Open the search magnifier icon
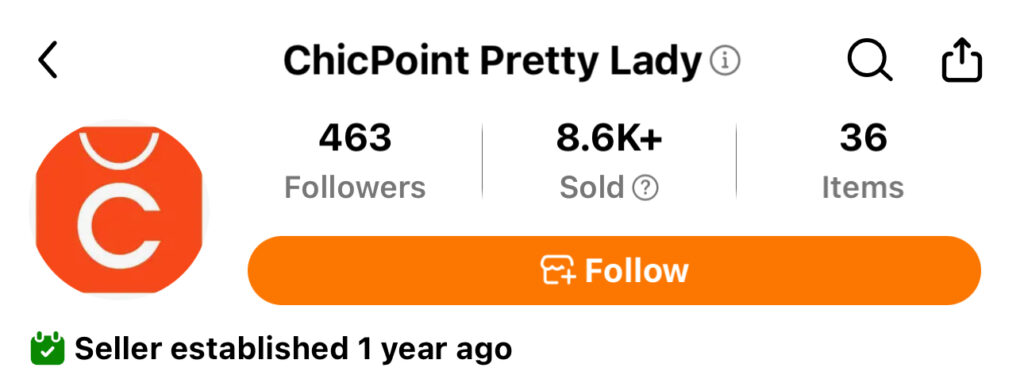1024x383 pixels. pos(870,60)
